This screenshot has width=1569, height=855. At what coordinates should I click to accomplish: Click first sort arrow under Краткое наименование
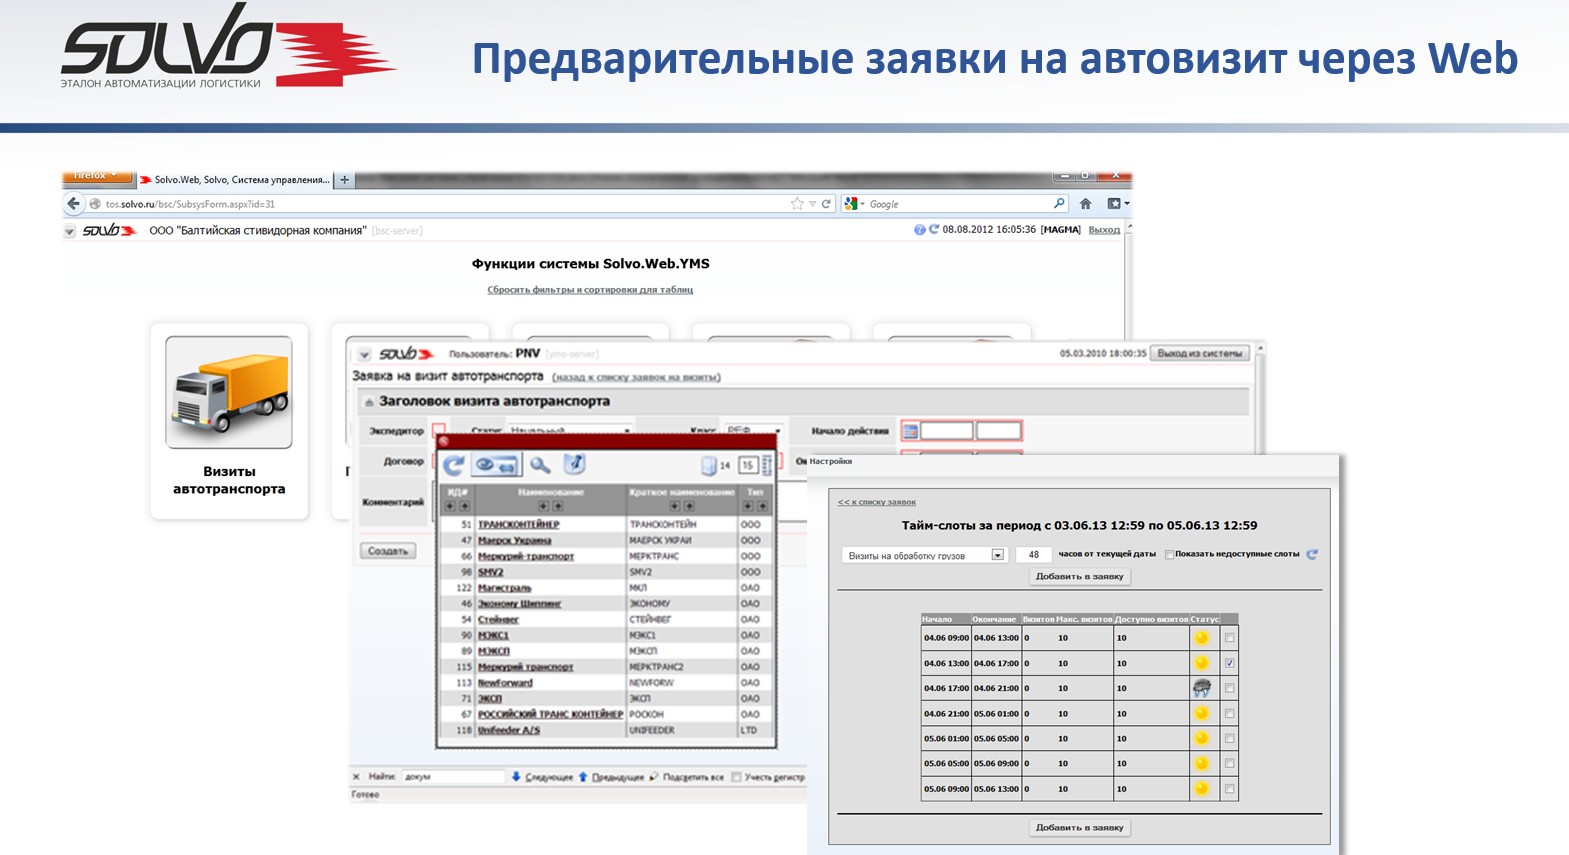pos(675,507)
